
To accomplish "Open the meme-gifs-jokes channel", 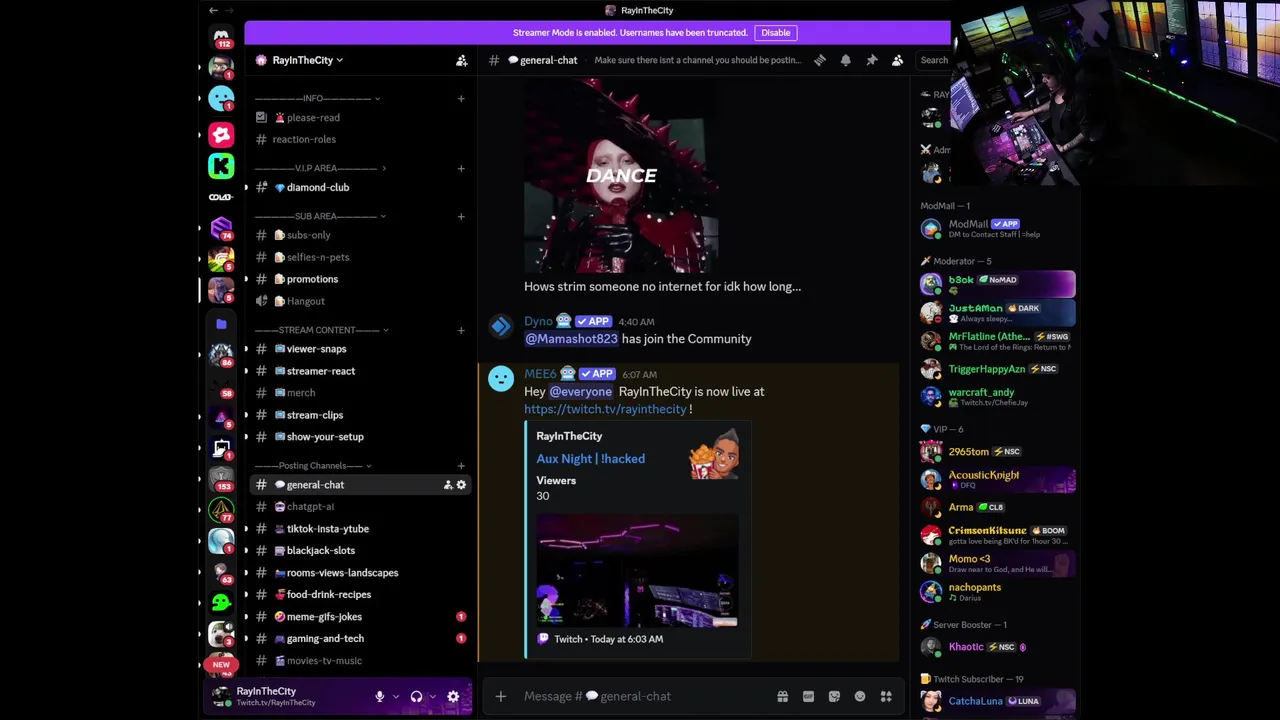I will (361, 617).
